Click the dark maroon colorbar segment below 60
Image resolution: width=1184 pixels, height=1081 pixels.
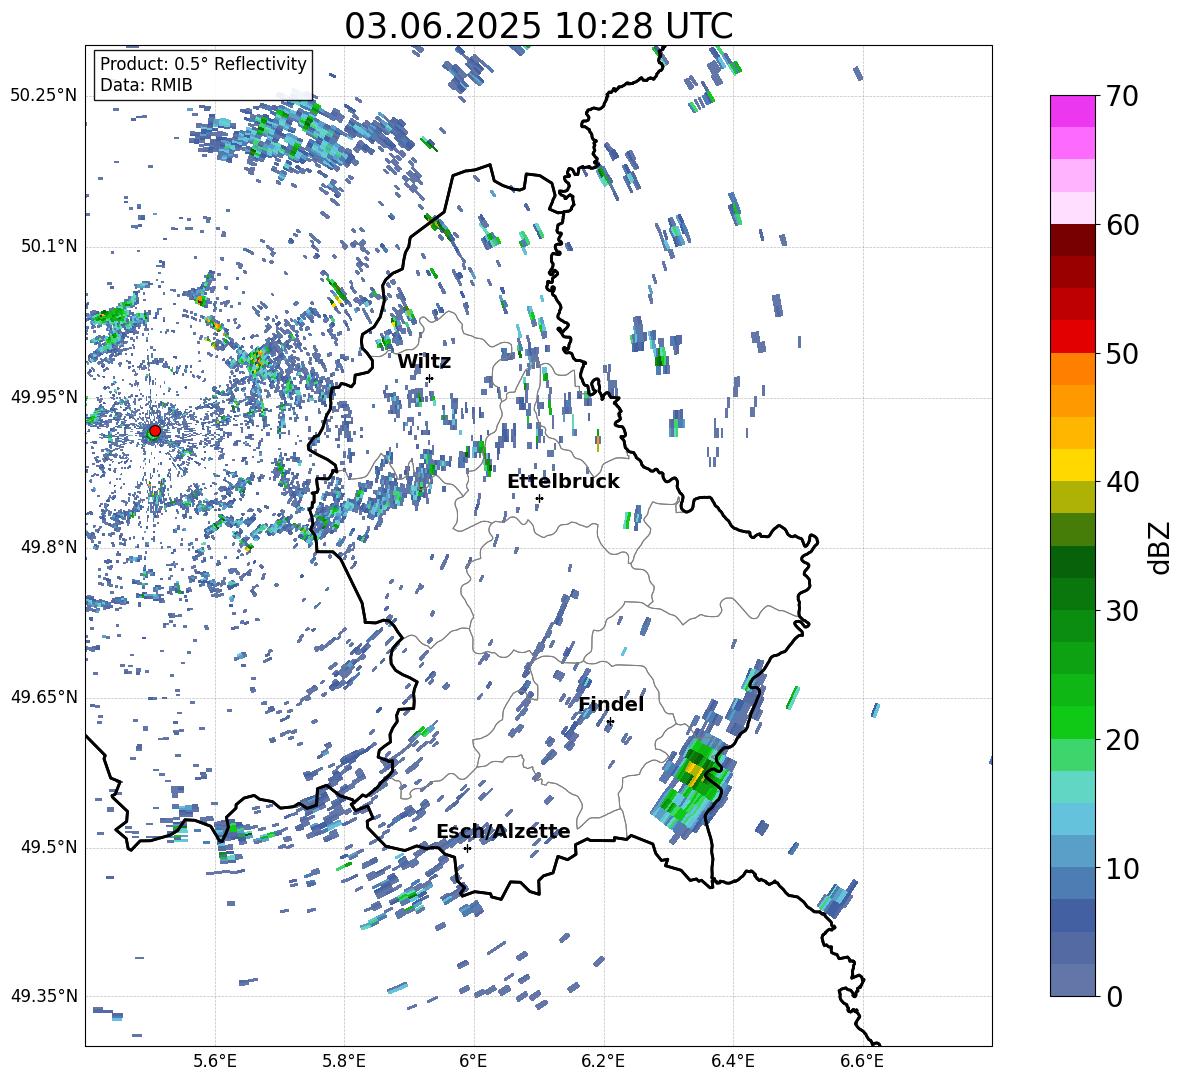point(1073,240)
